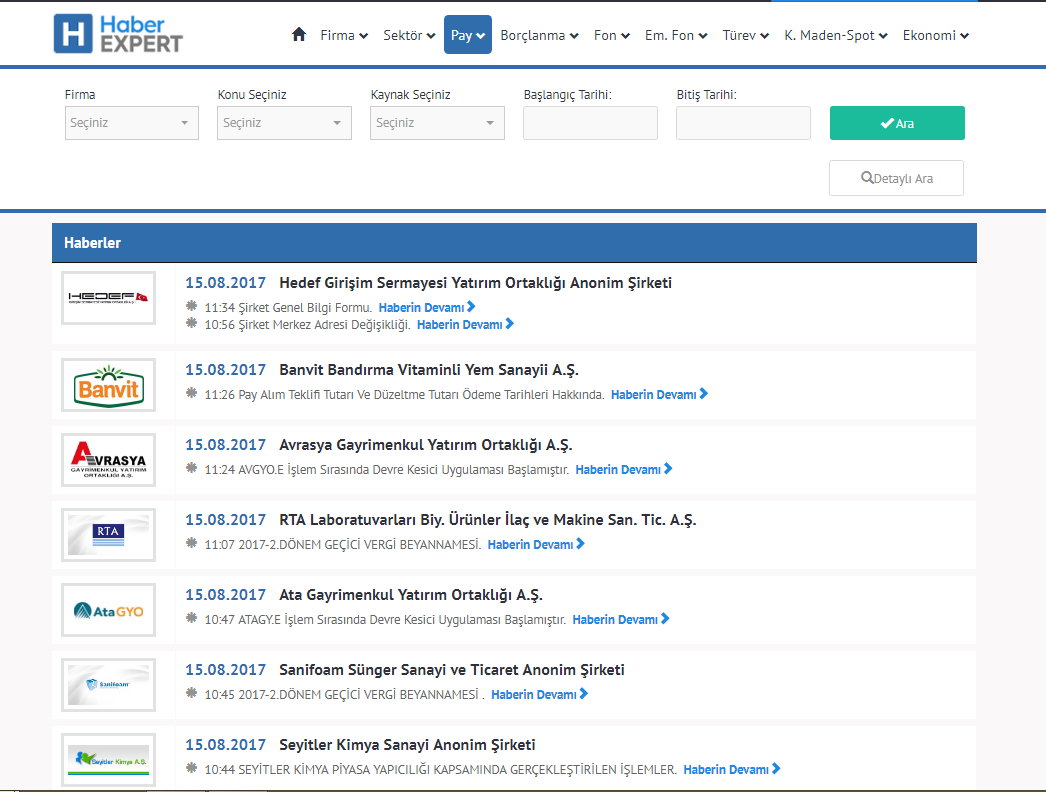The height and width of the screenshot is (792, 1046).
Task: Focus the Başlangıç Tarihi date field
Action: [x=590, y=123]
